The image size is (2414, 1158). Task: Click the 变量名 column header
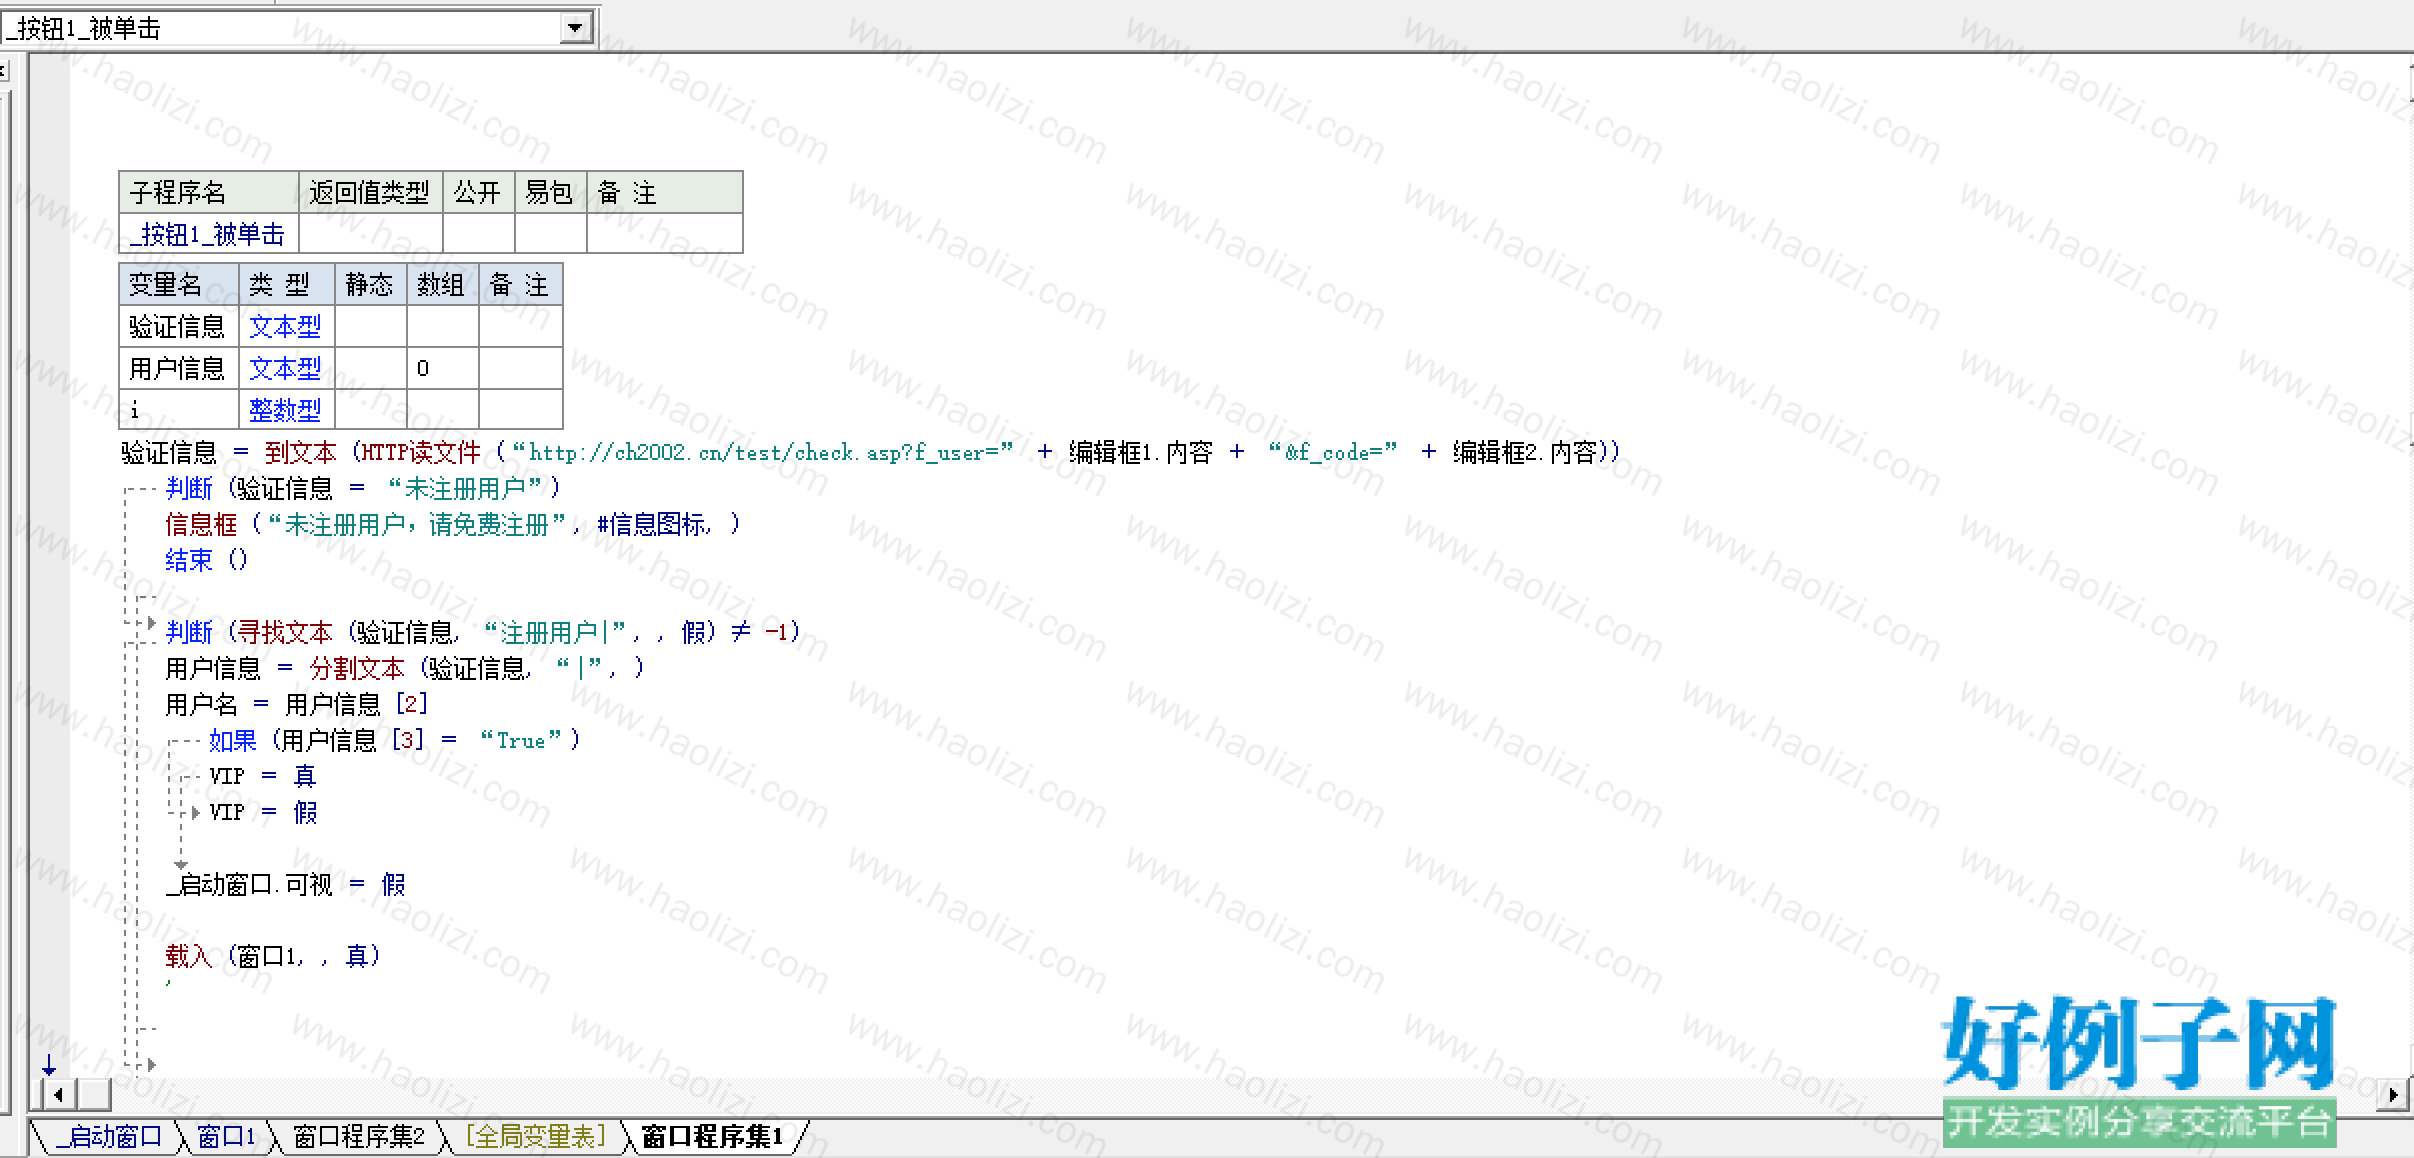click(178, 285)
